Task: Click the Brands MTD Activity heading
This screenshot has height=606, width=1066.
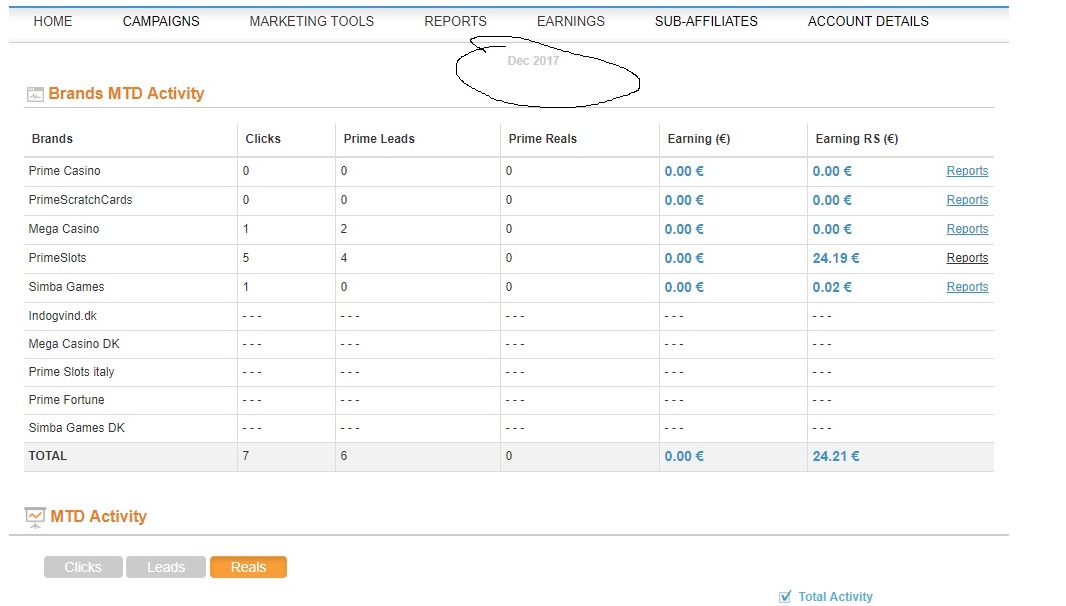Action: point(126,93)
